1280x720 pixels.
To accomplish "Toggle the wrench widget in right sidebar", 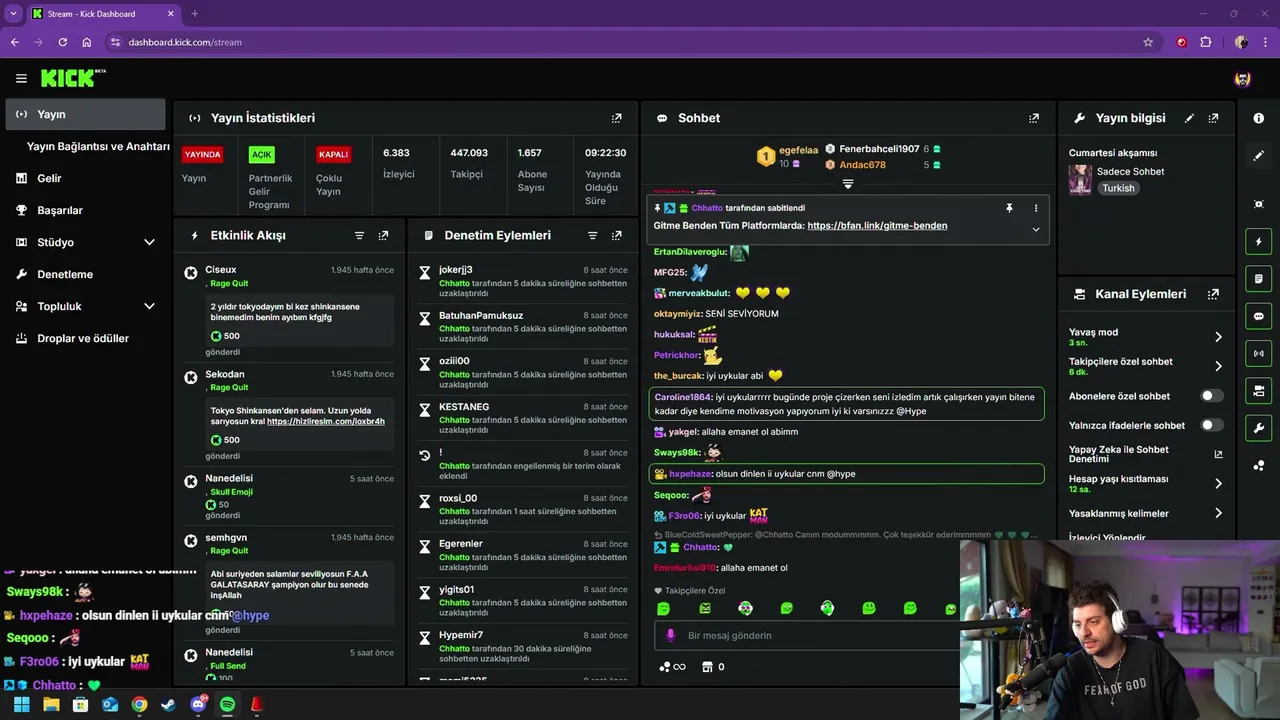I will pos(1258,428).
